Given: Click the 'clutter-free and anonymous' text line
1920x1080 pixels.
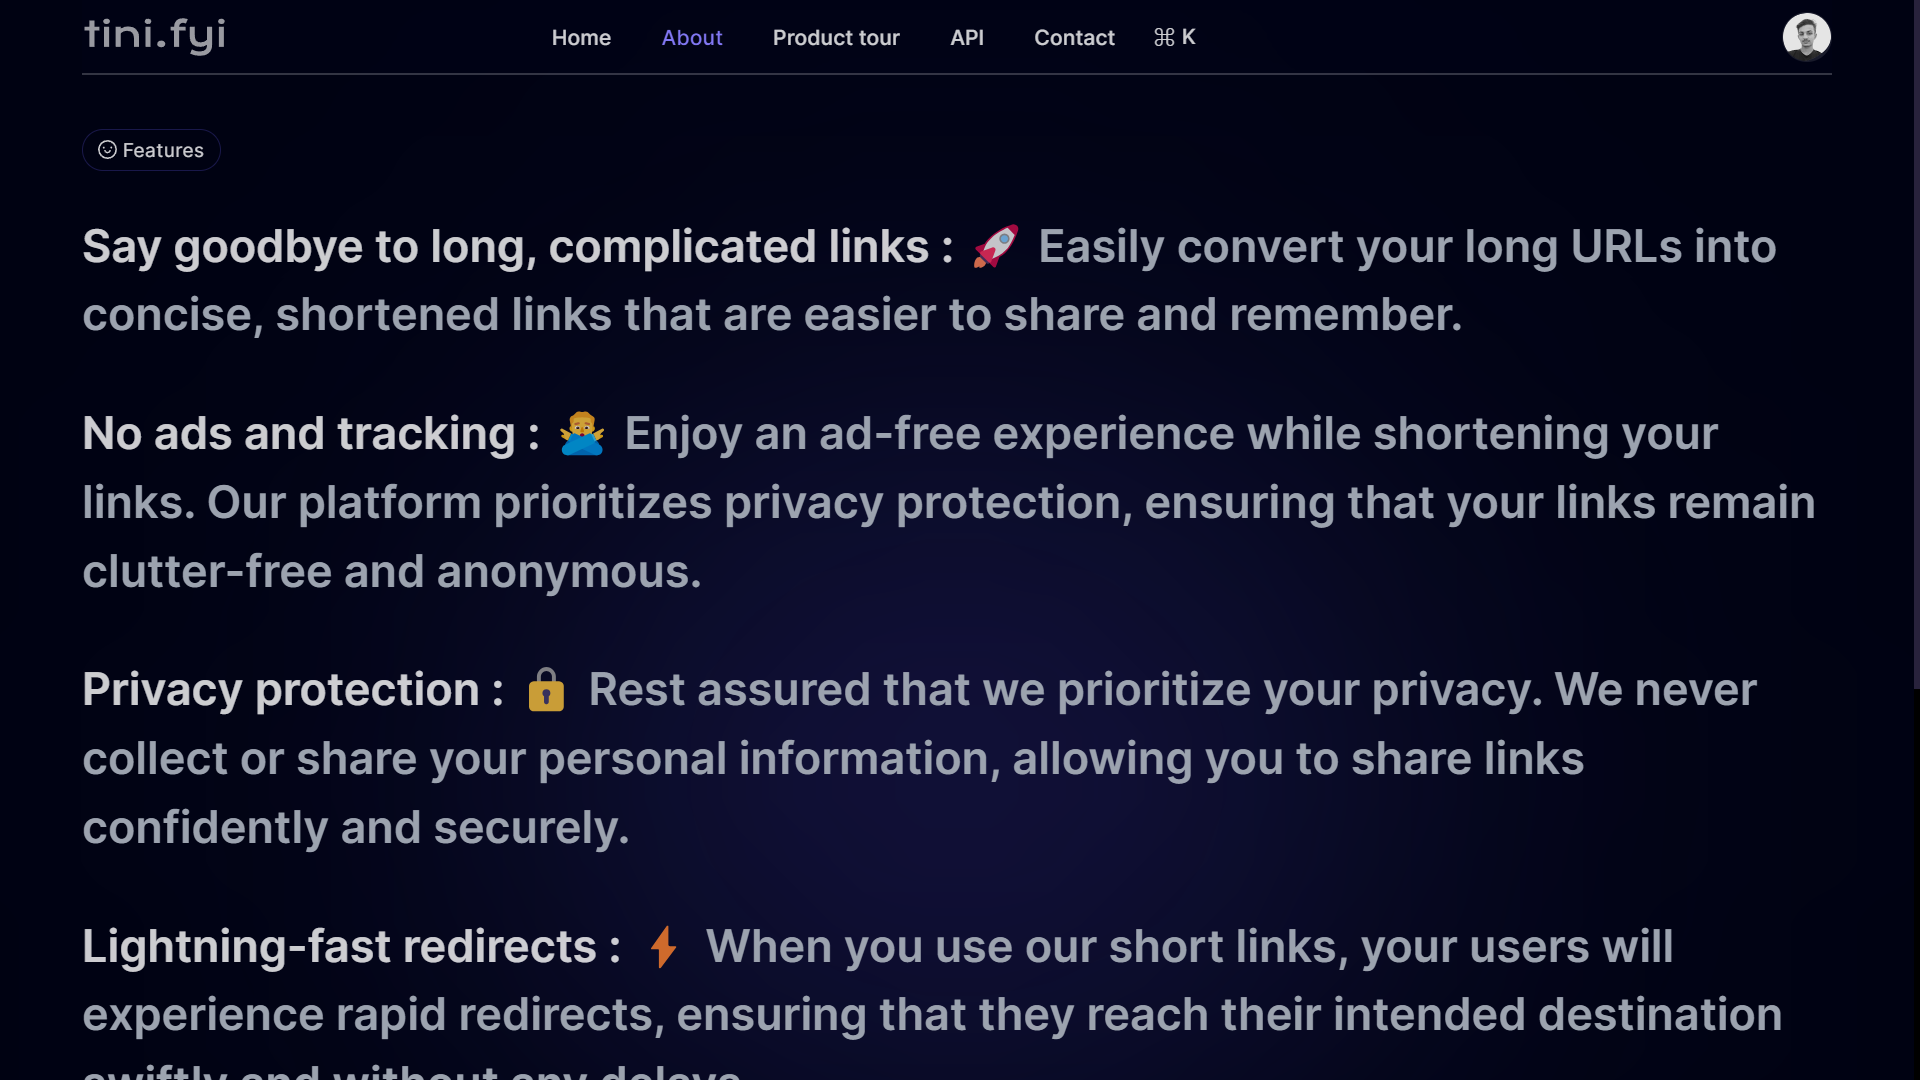Looking at the screenshot, I should pyautogui.click(x=392, y=572).
